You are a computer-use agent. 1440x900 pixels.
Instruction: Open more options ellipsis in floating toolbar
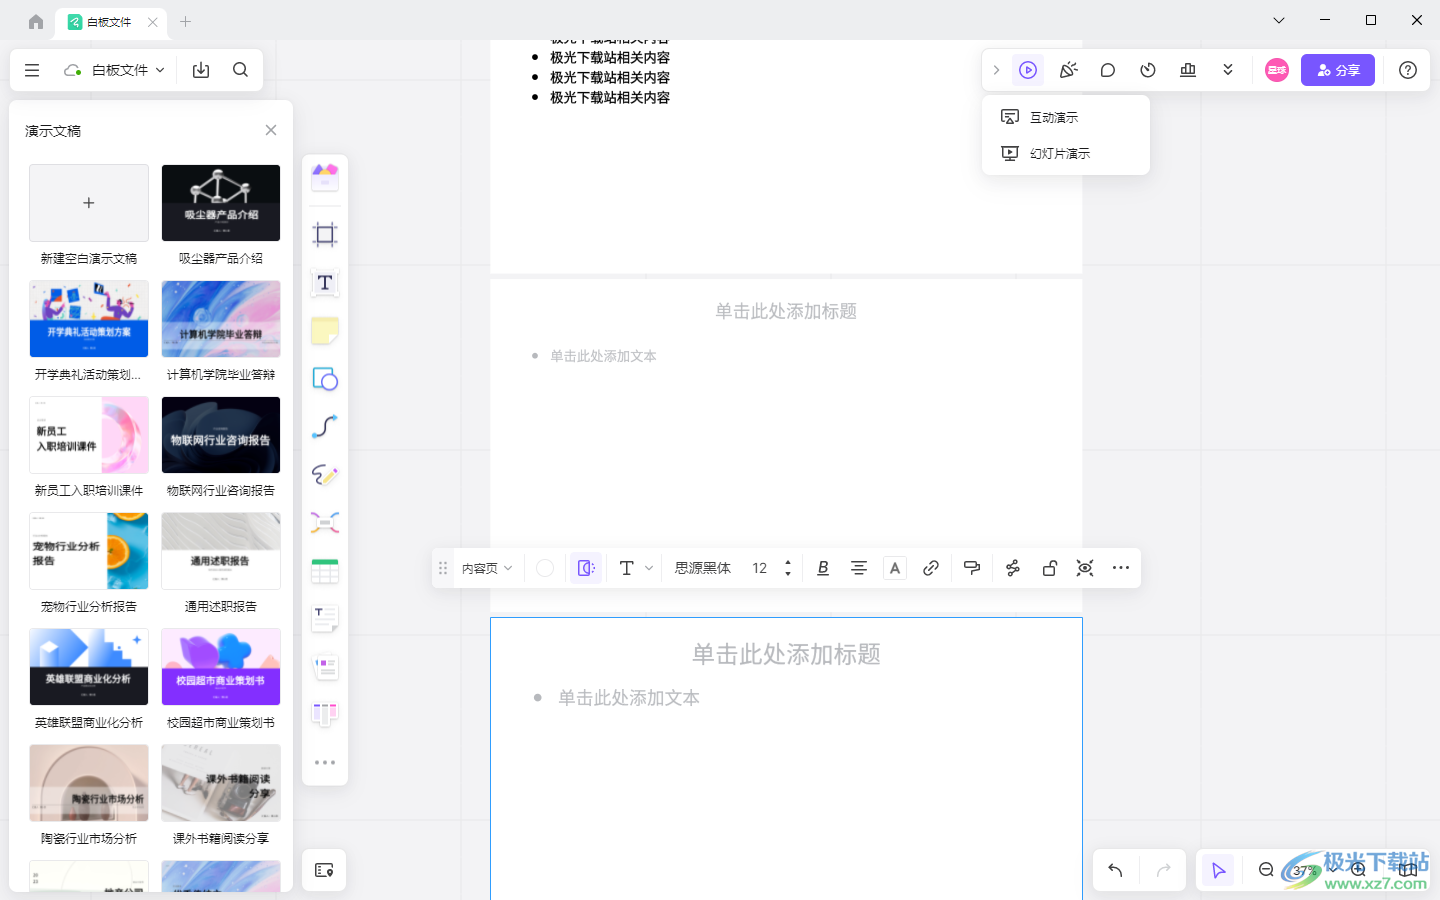pyautogui.click(x=1121, y=568)
